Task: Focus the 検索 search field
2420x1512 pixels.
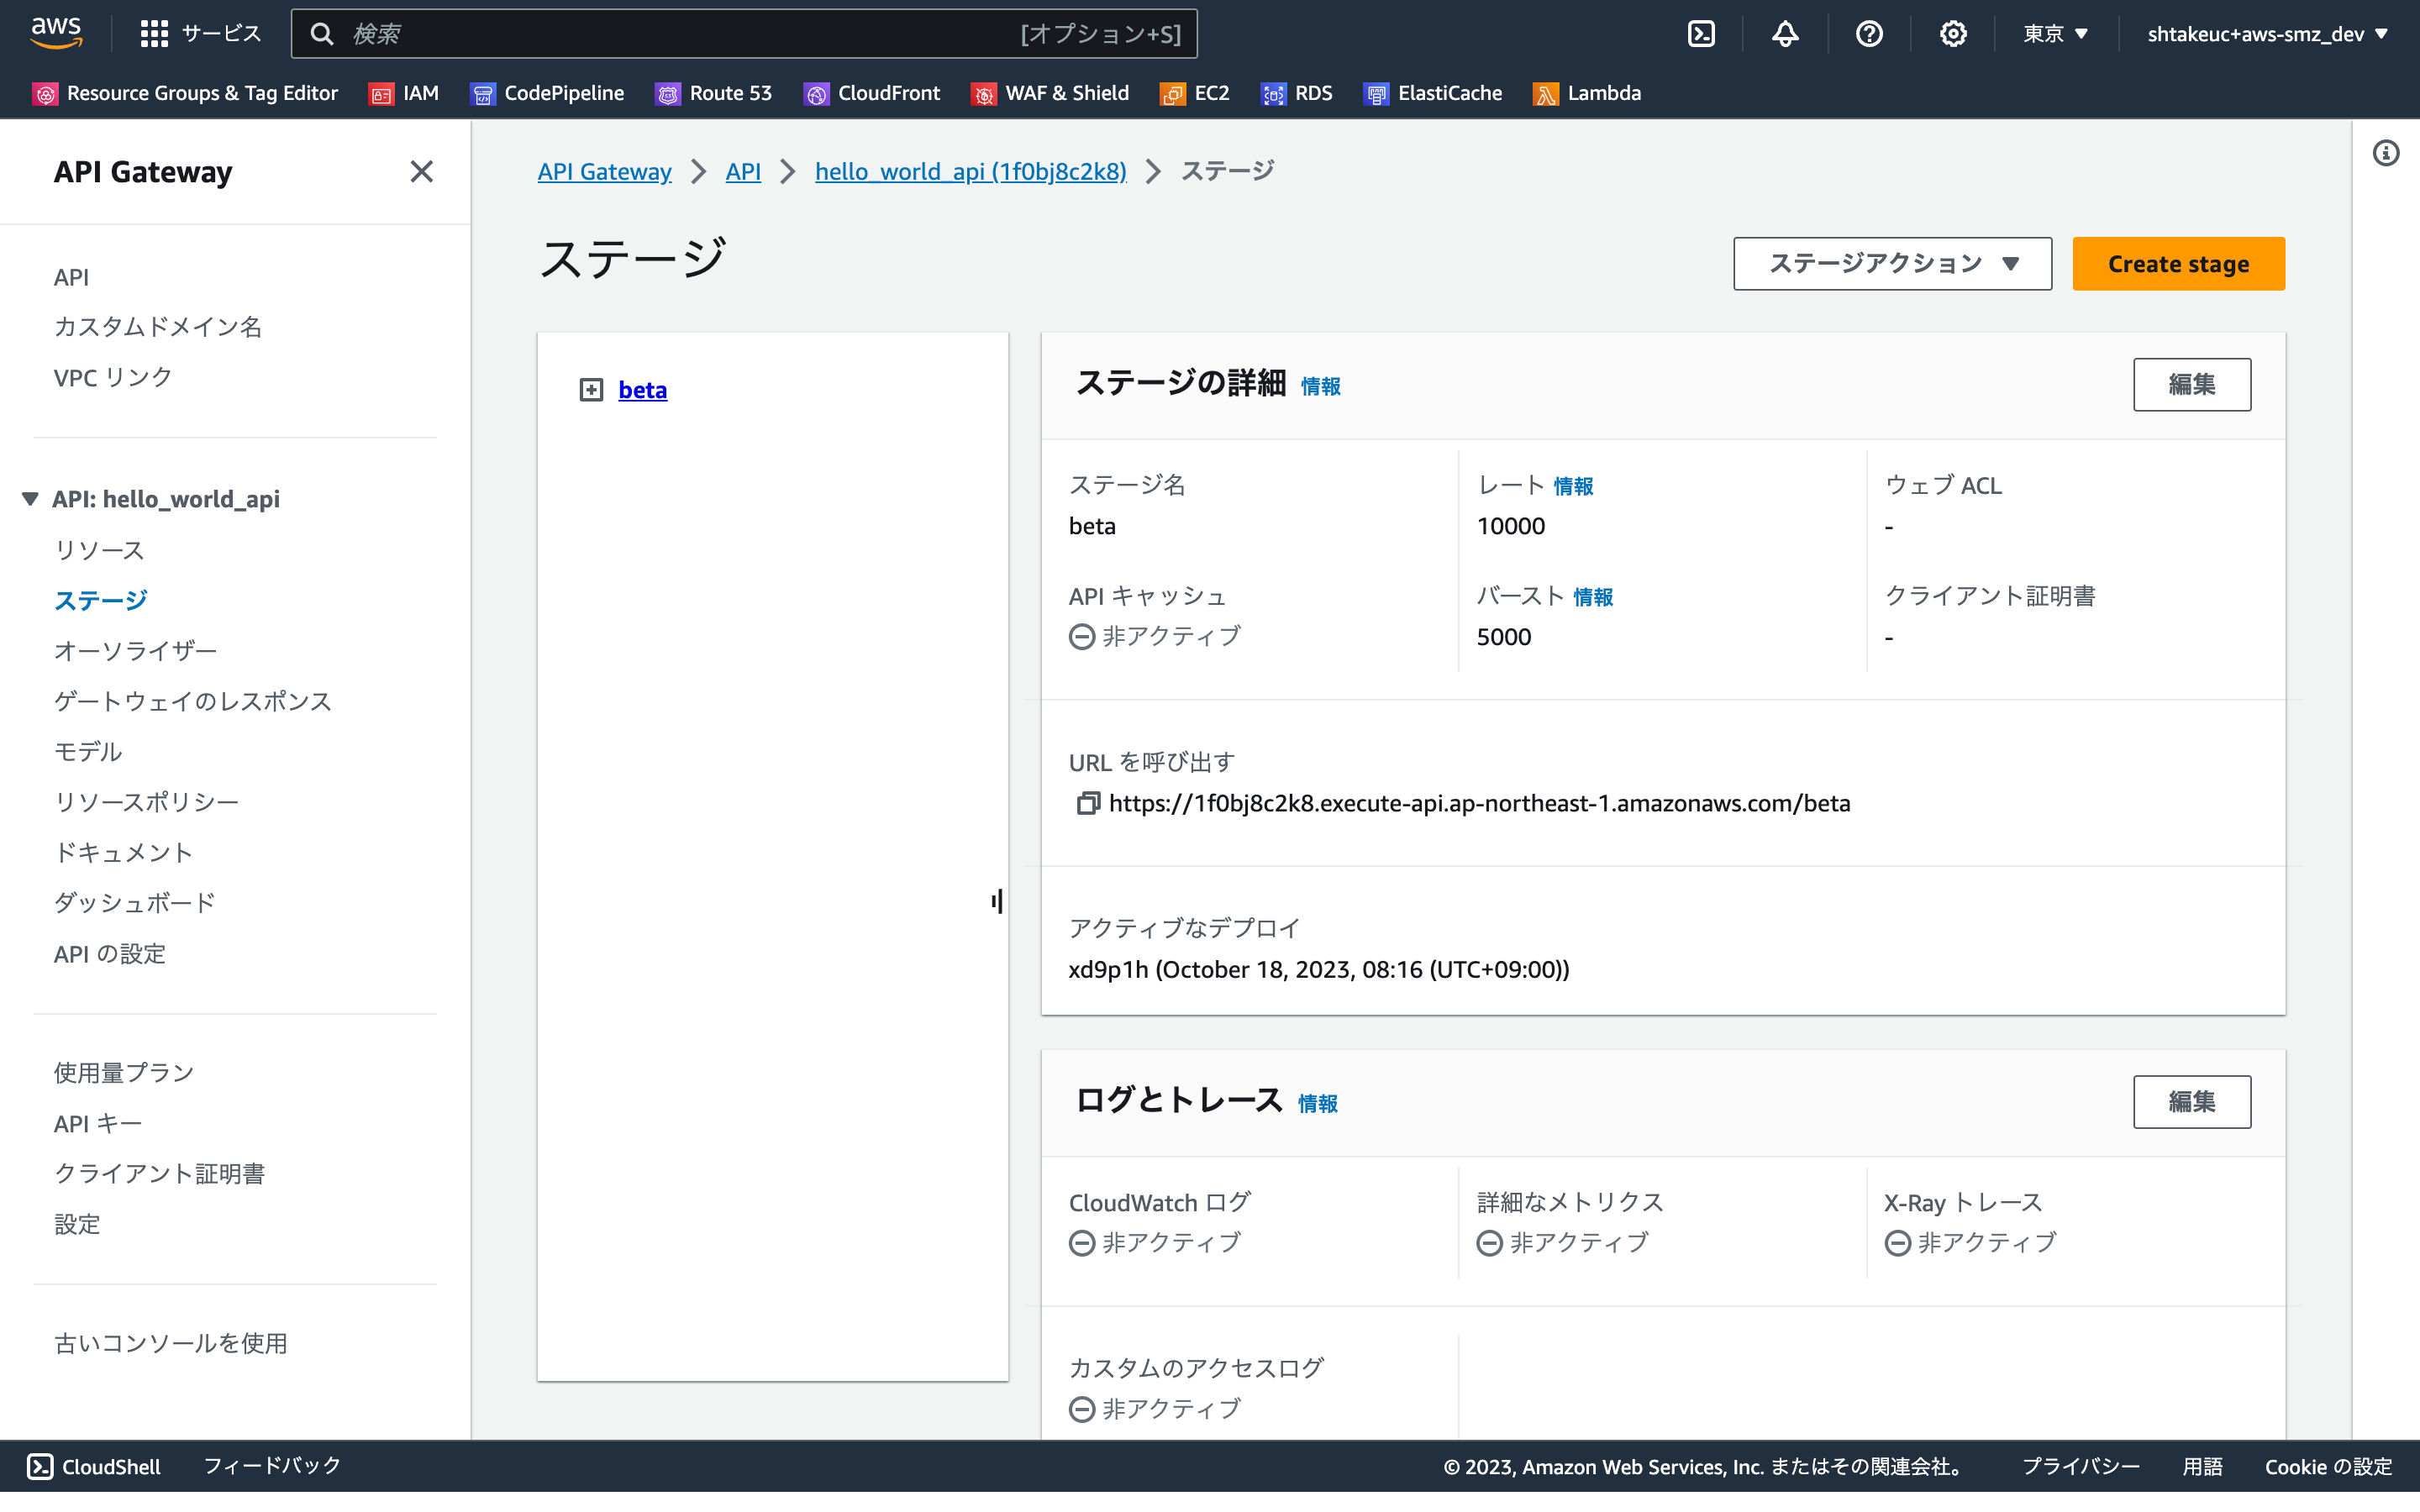Action: (x=744, y=34)
